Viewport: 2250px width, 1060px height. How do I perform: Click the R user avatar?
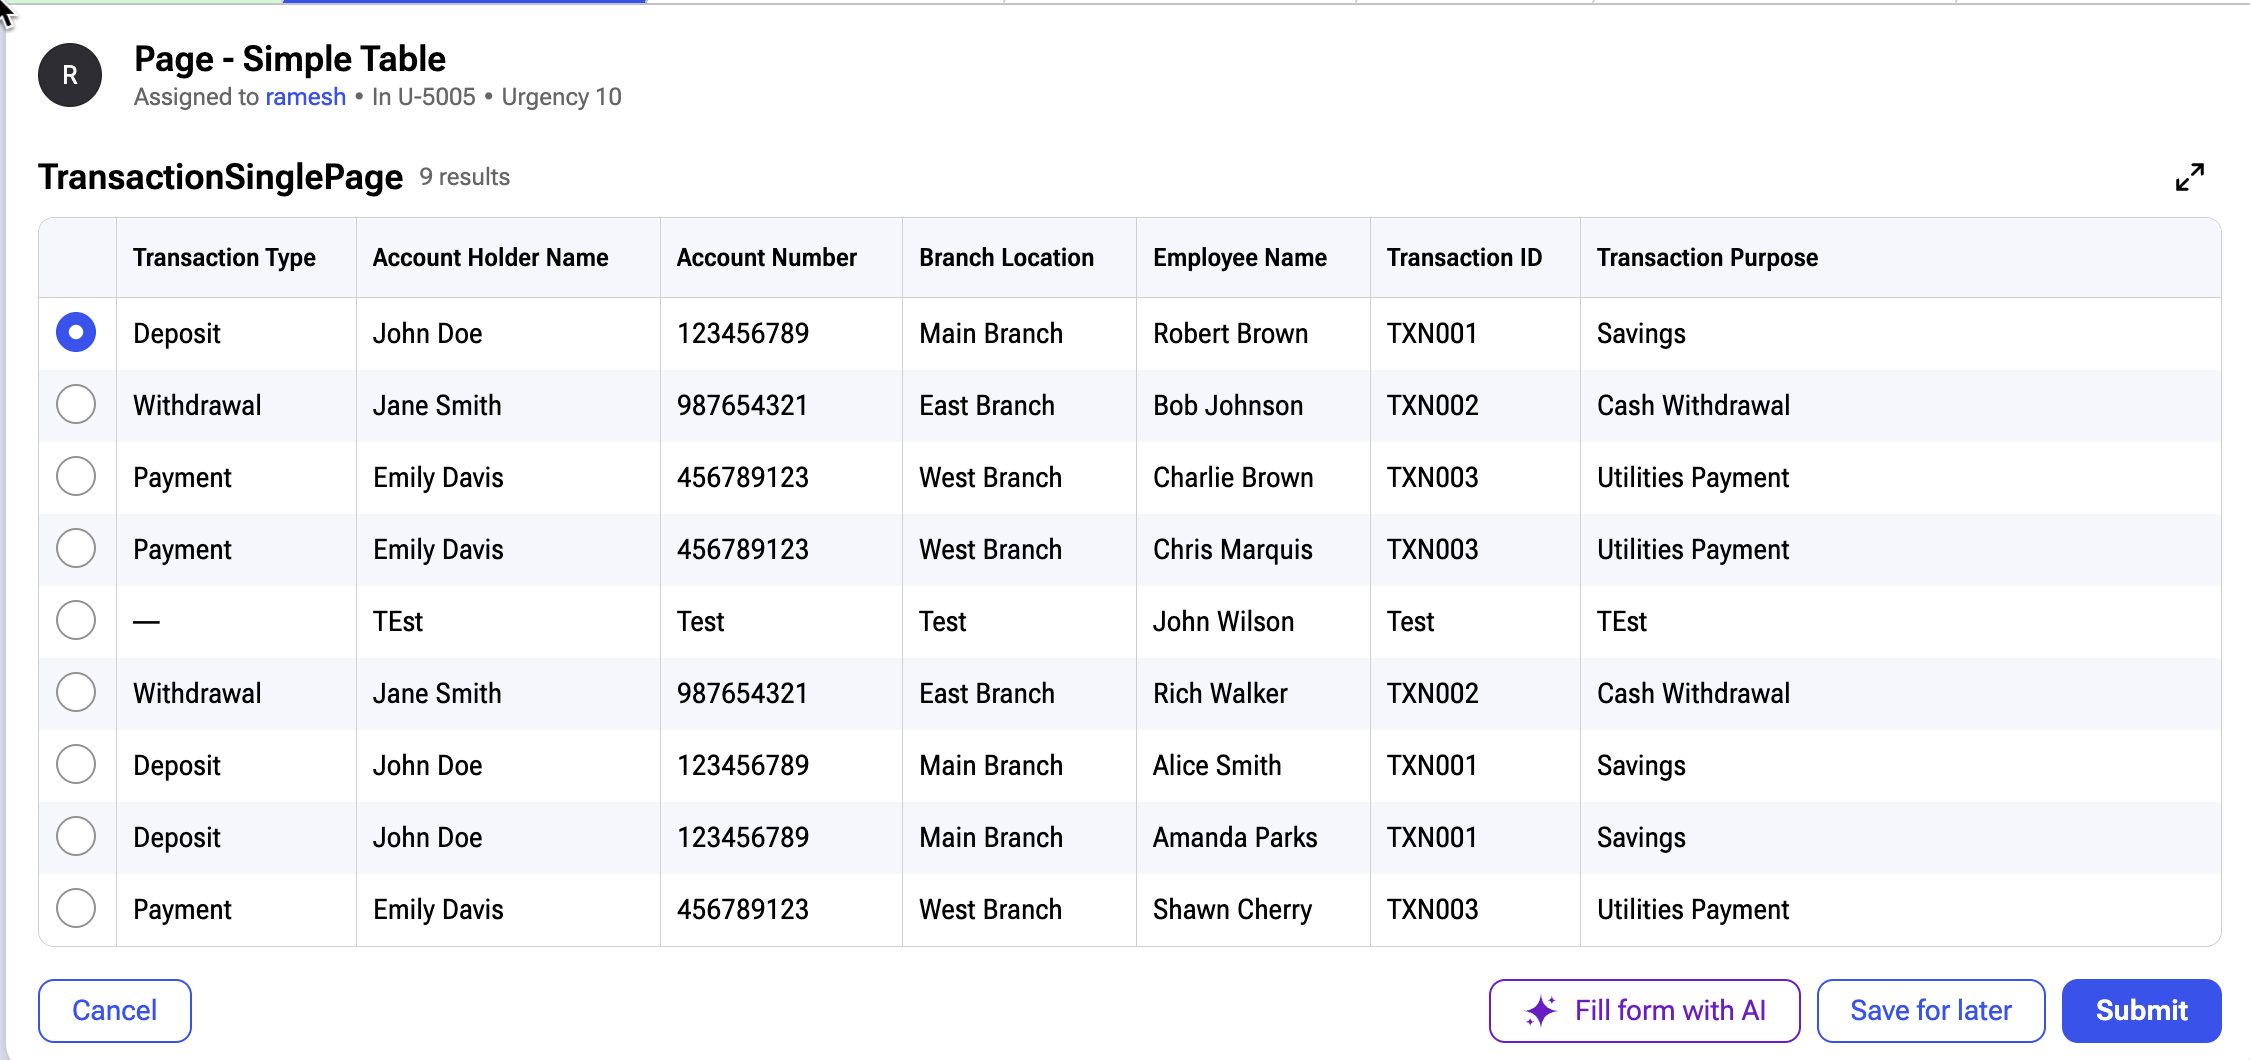pyautogui.click(x=70, y=75)
